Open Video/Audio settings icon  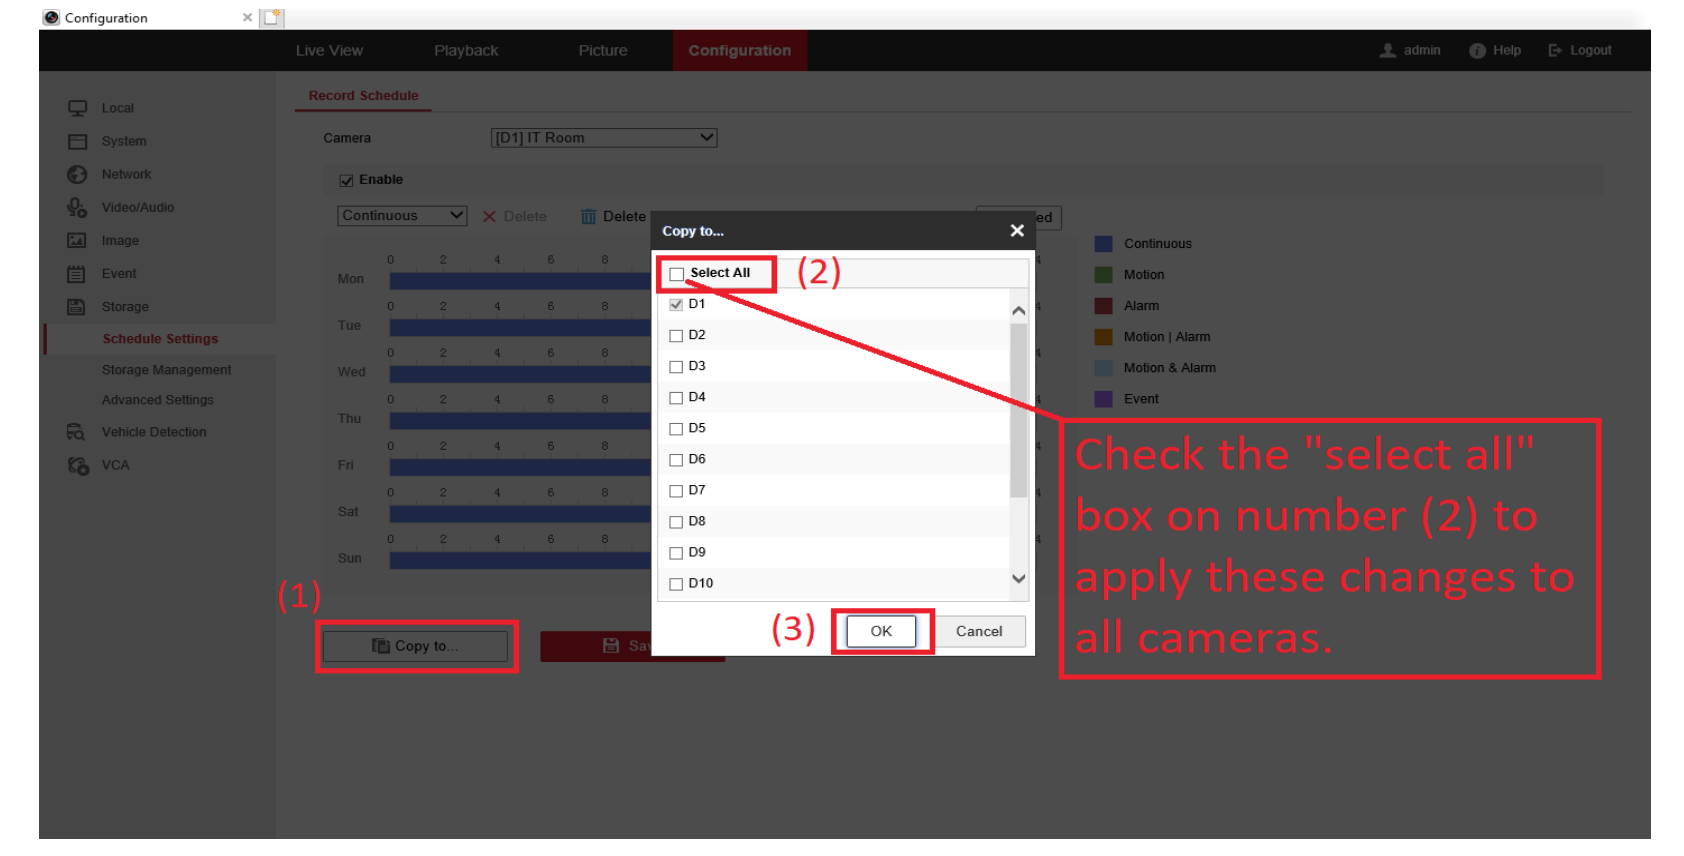point(77,207)
